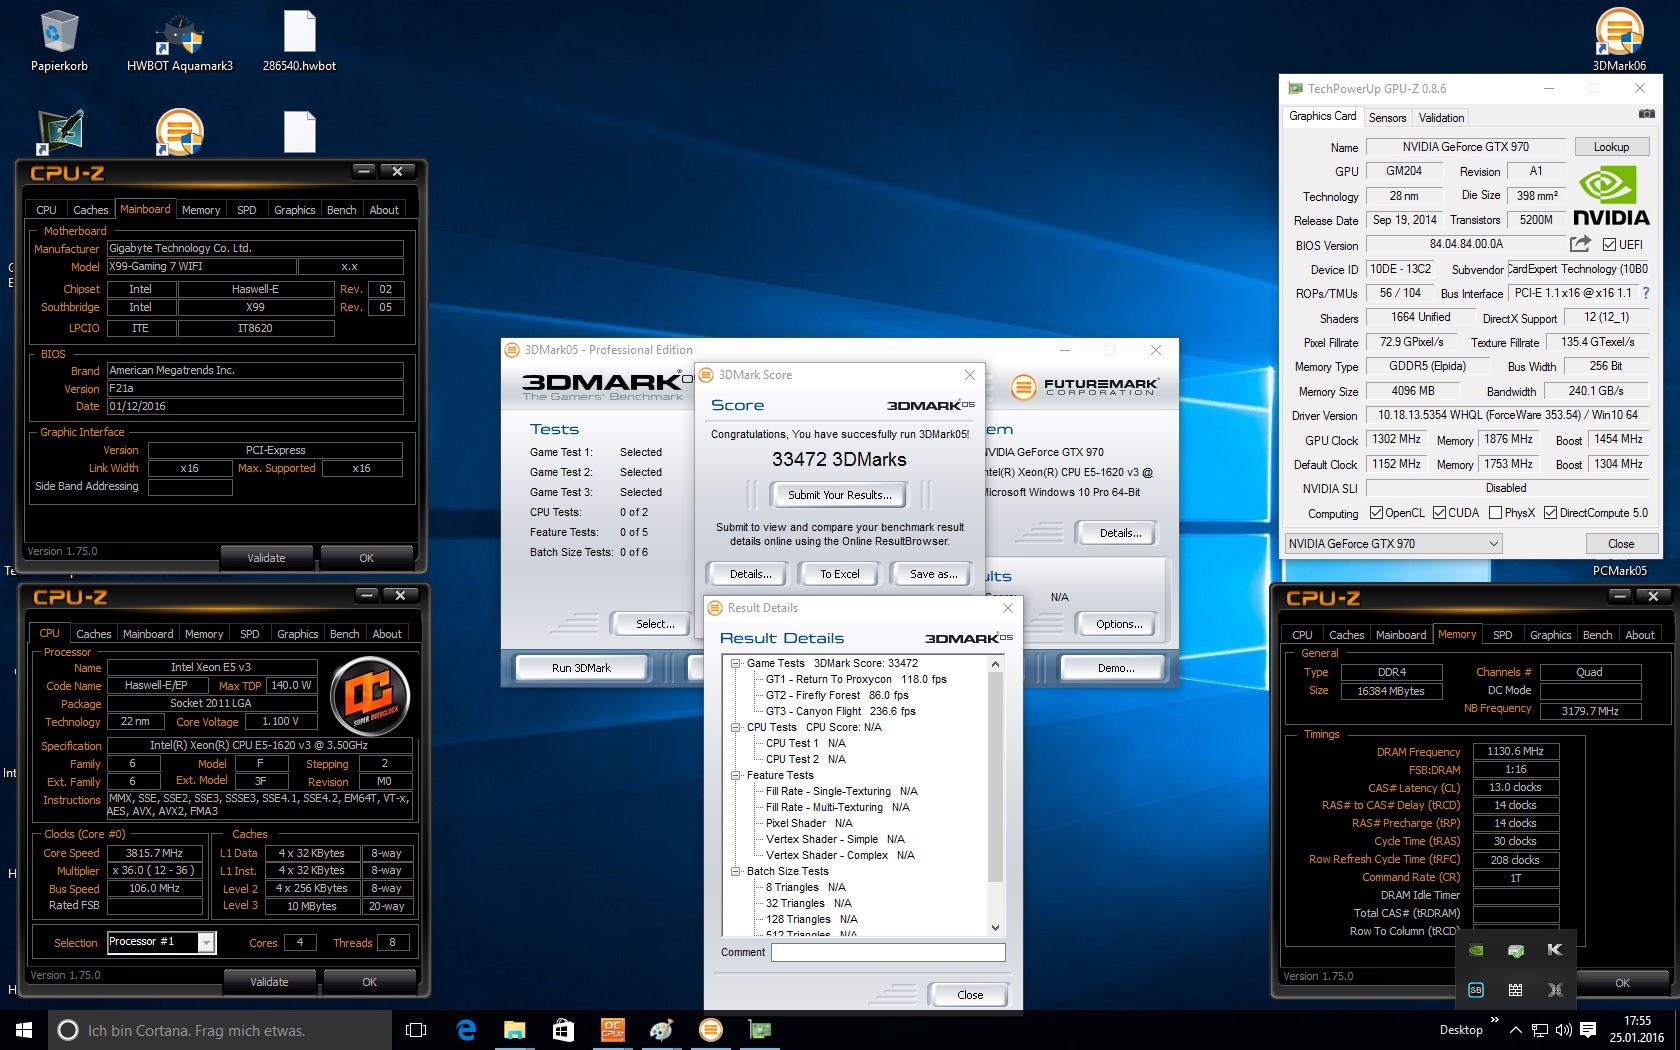This screenshot has height=1050, width=1680.
Task: Click the Bus Interface question mark icon
Action: [x=1646, y=293]
